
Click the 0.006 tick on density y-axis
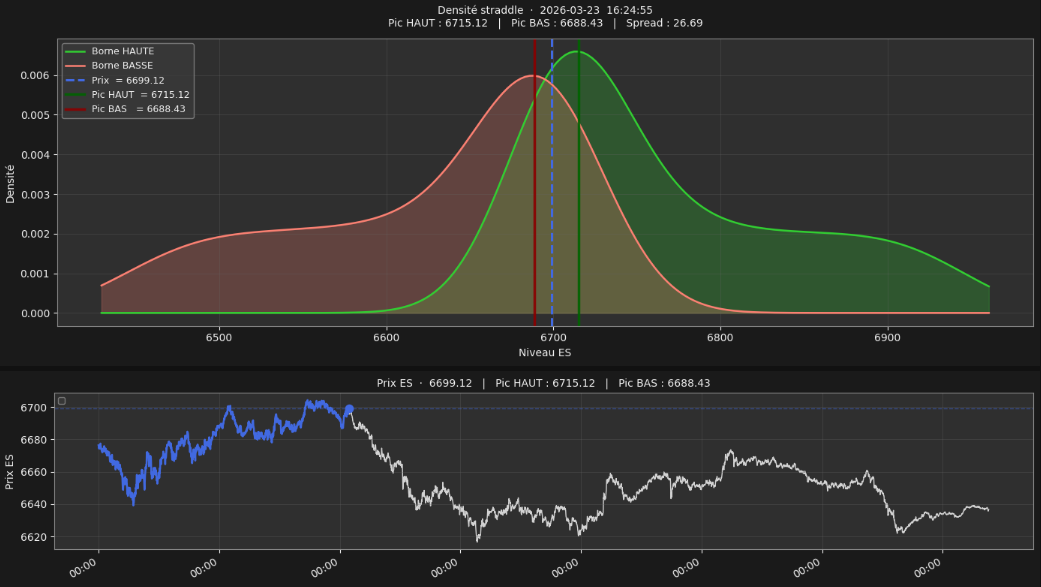[x=35, y=76]
